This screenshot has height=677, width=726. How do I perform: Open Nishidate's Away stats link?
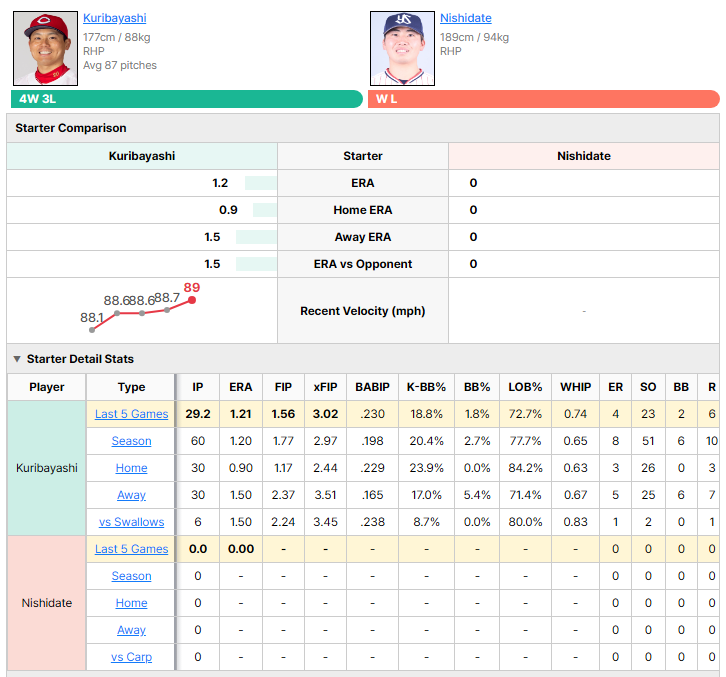[x=131, y=630]
